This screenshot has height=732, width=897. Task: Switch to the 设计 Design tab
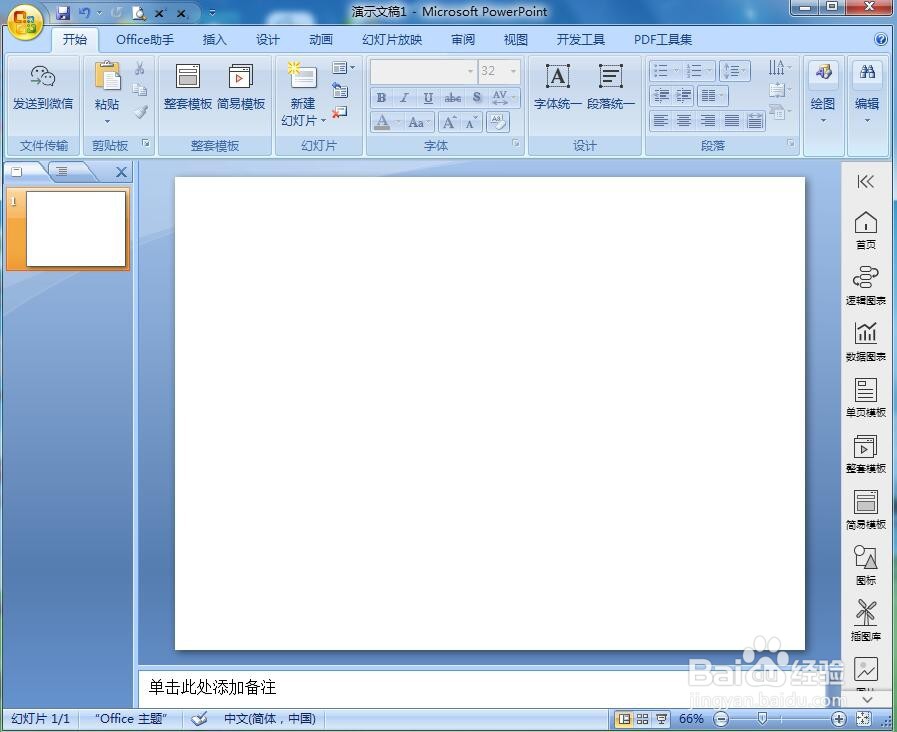point(268,39)
